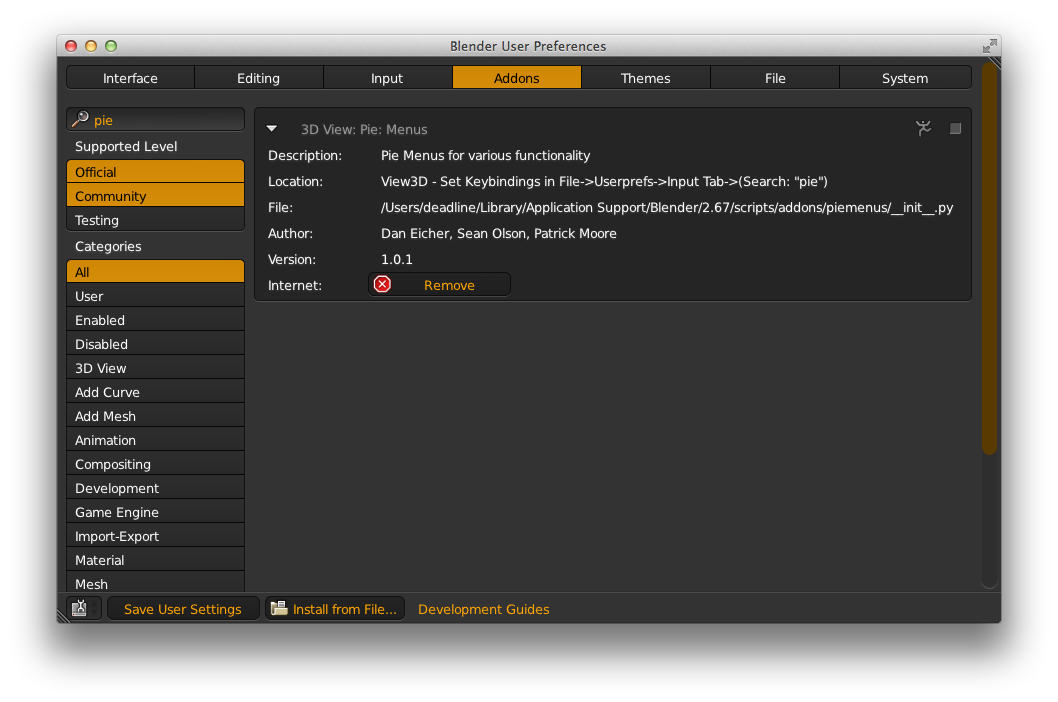Click the area split corner widget at bottom-left

(x=63, y=615)
